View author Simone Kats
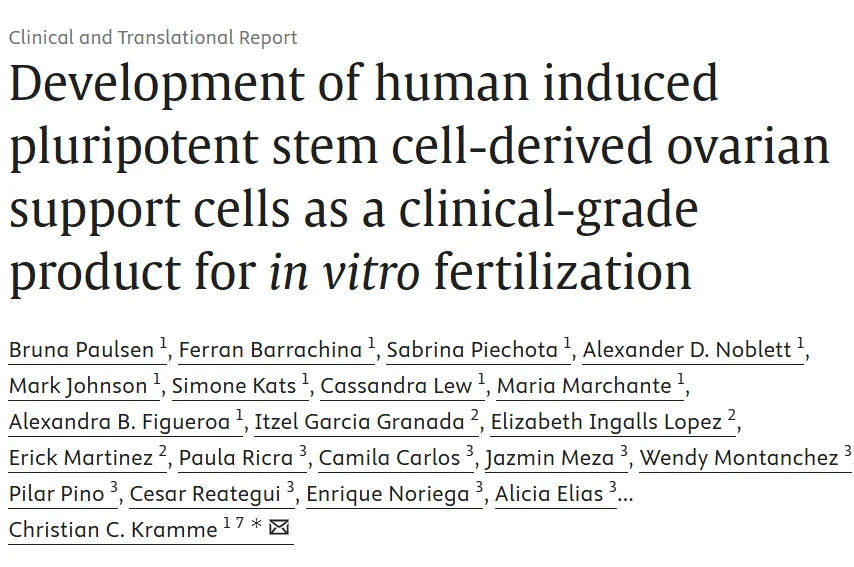 234,386
